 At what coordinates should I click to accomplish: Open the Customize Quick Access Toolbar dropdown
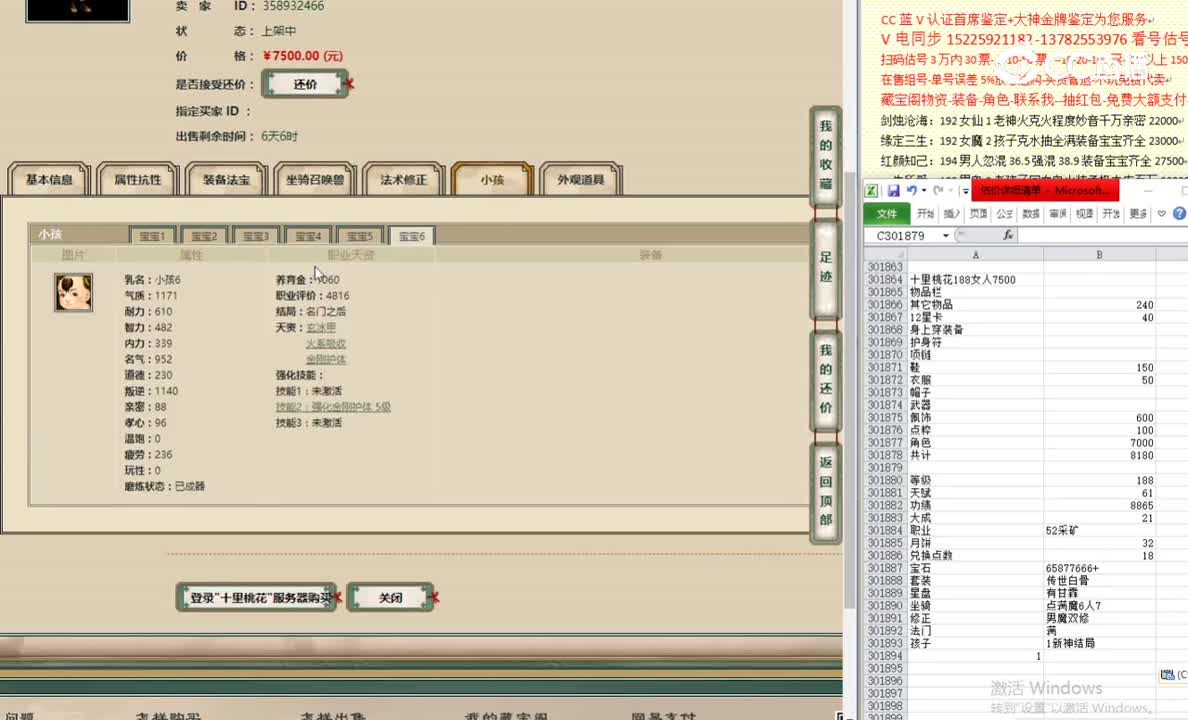pos(964,190)
